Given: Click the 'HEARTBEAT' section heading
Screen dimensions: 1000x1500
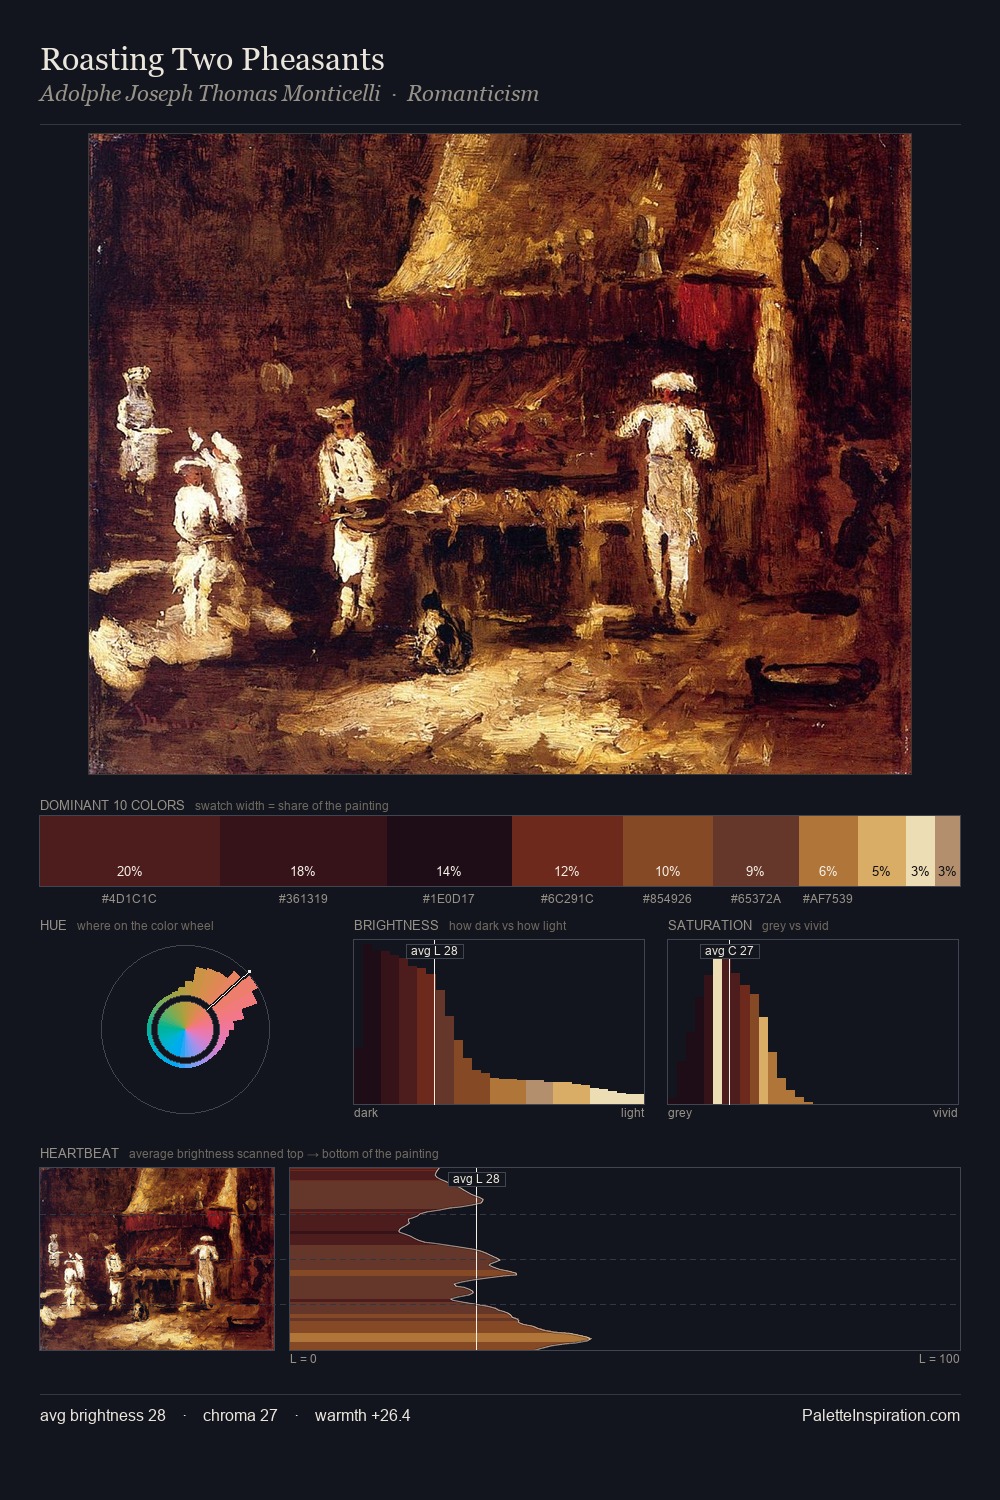Looking at the screenshot, I should (x=79, y=1153).
